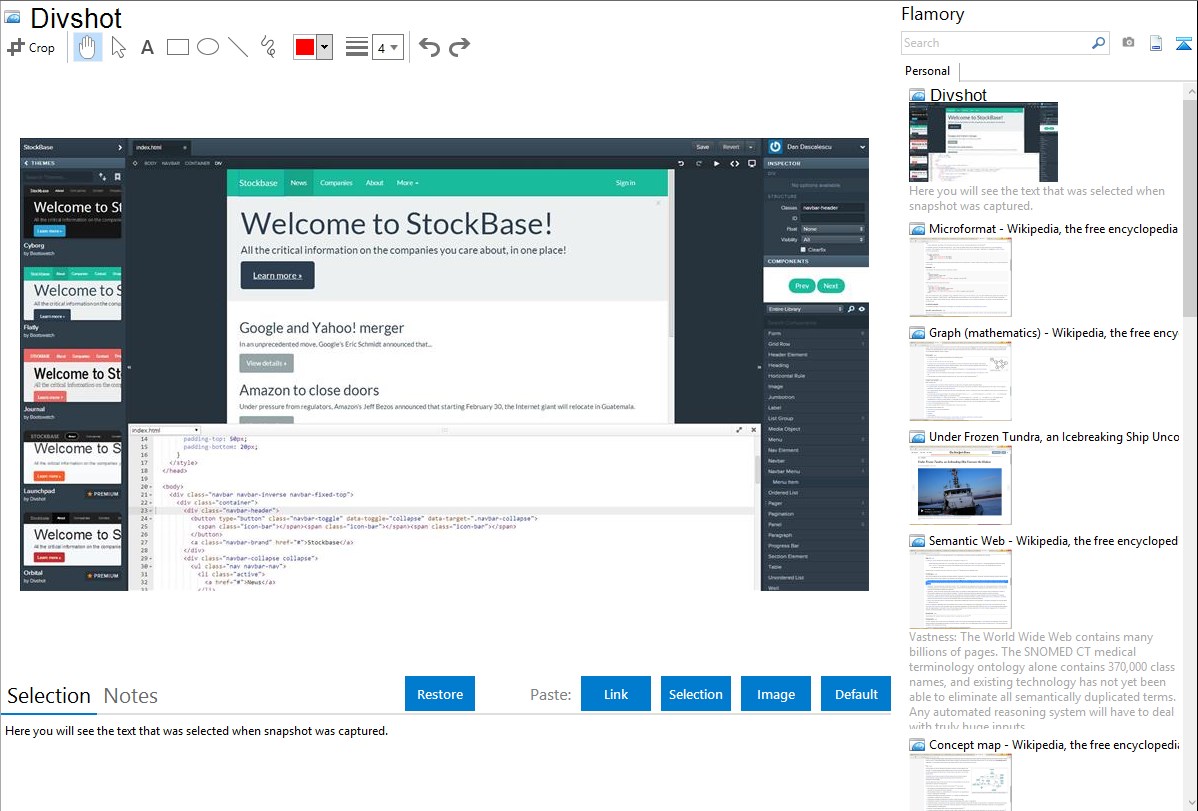This screenshot has height=811, width=1198.
Task: Select the Personal tab
Action: [928, 71]
